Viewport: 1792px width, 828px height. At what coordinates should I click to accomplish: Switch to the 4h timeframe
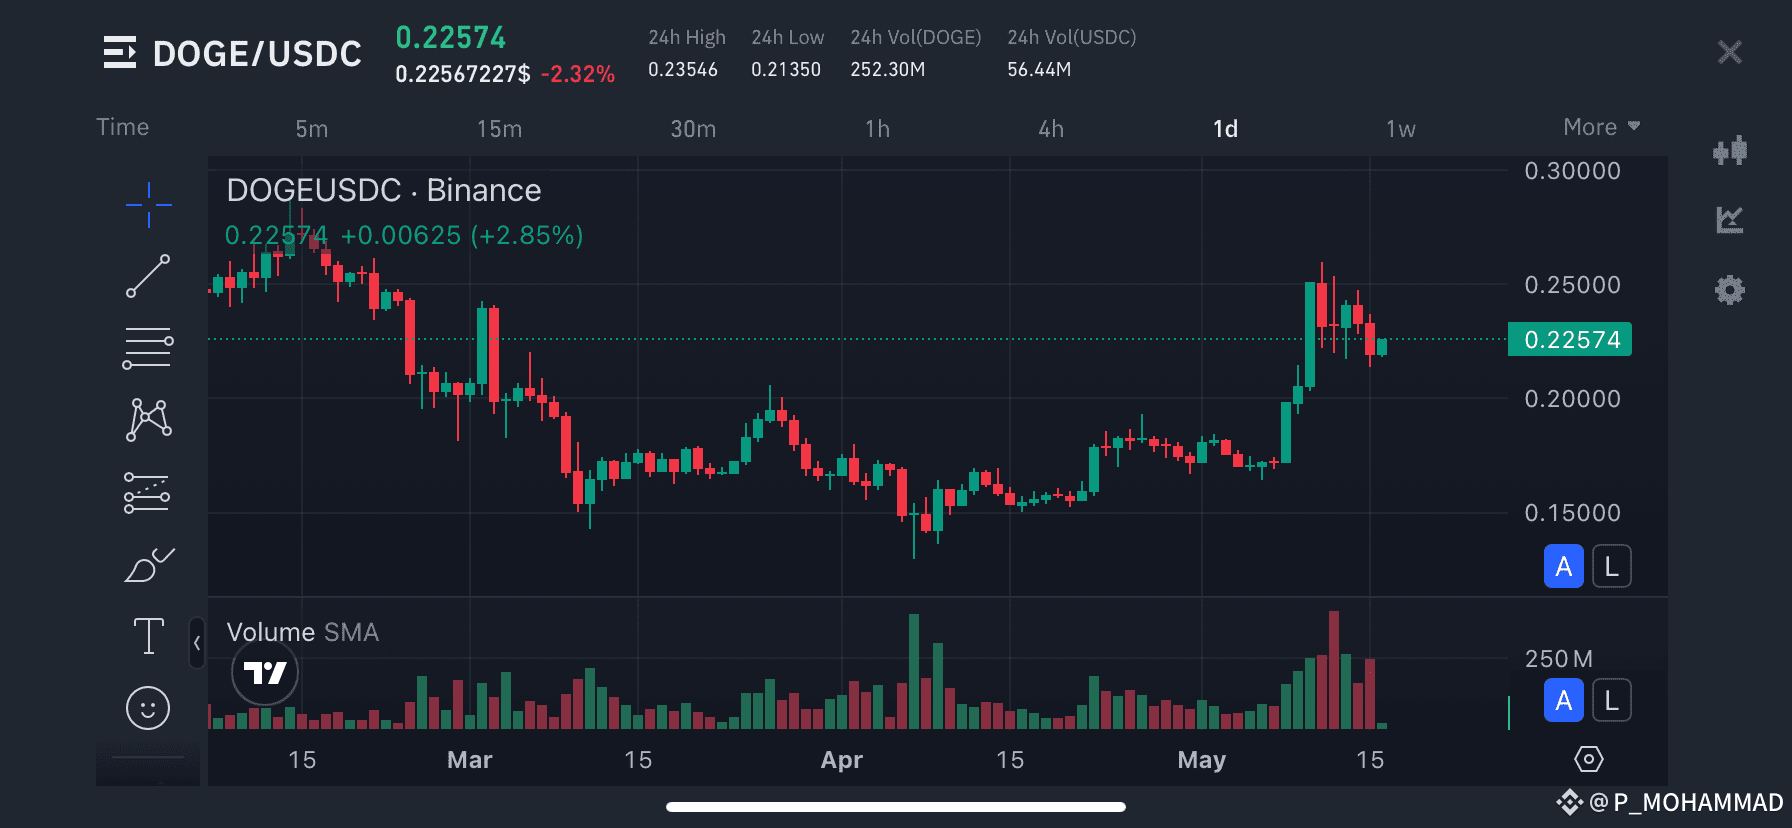pos(1051,129)
